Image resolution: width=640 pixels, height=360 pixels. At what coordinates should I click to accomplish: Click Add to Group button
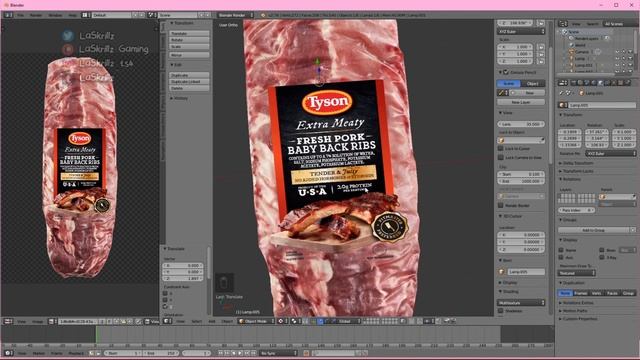[593, 230]
